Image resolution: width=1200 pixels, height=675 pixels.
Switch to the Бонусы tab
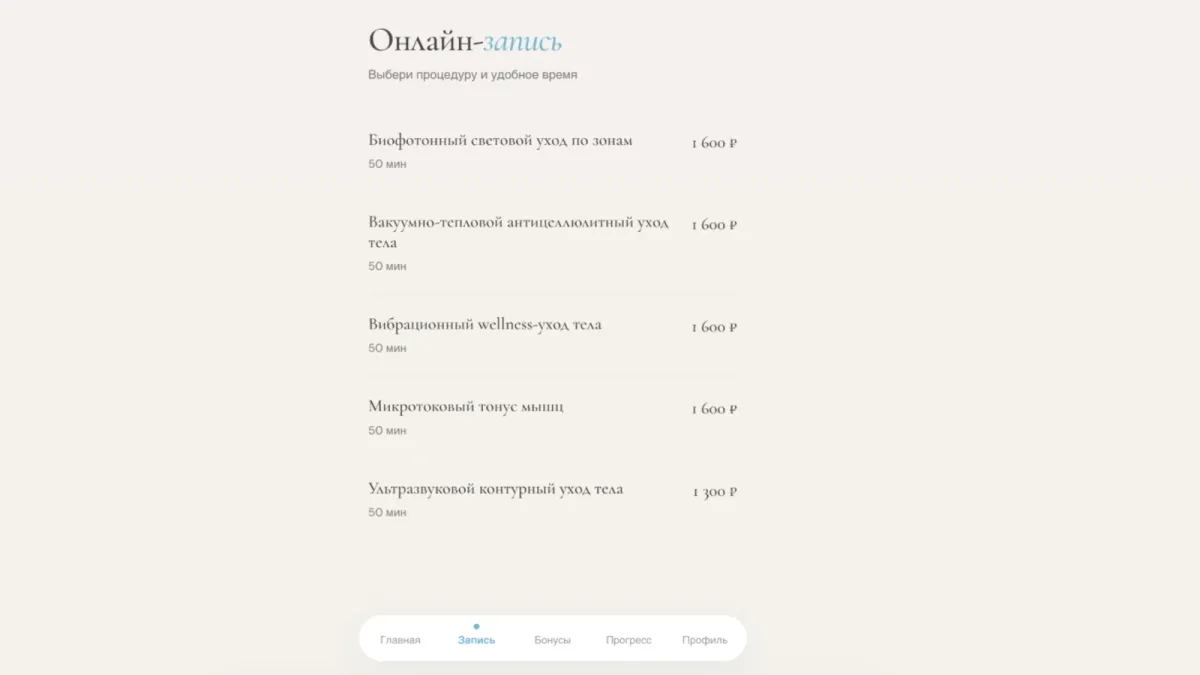pyautogui.click(x=552, y=640)
